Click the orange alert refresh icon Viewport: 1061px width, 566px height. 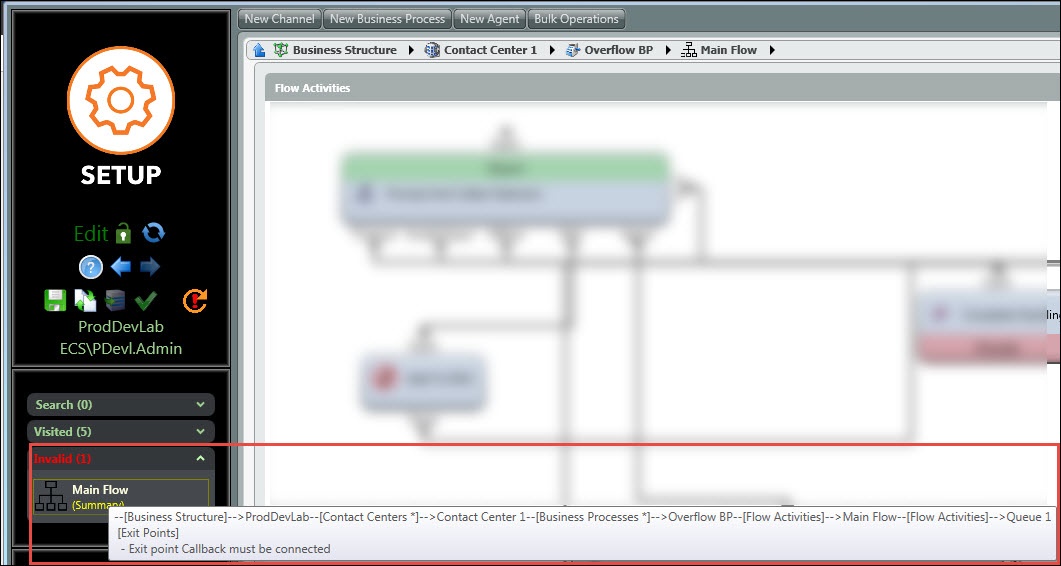pyautogui.click(x=195, y=300)
